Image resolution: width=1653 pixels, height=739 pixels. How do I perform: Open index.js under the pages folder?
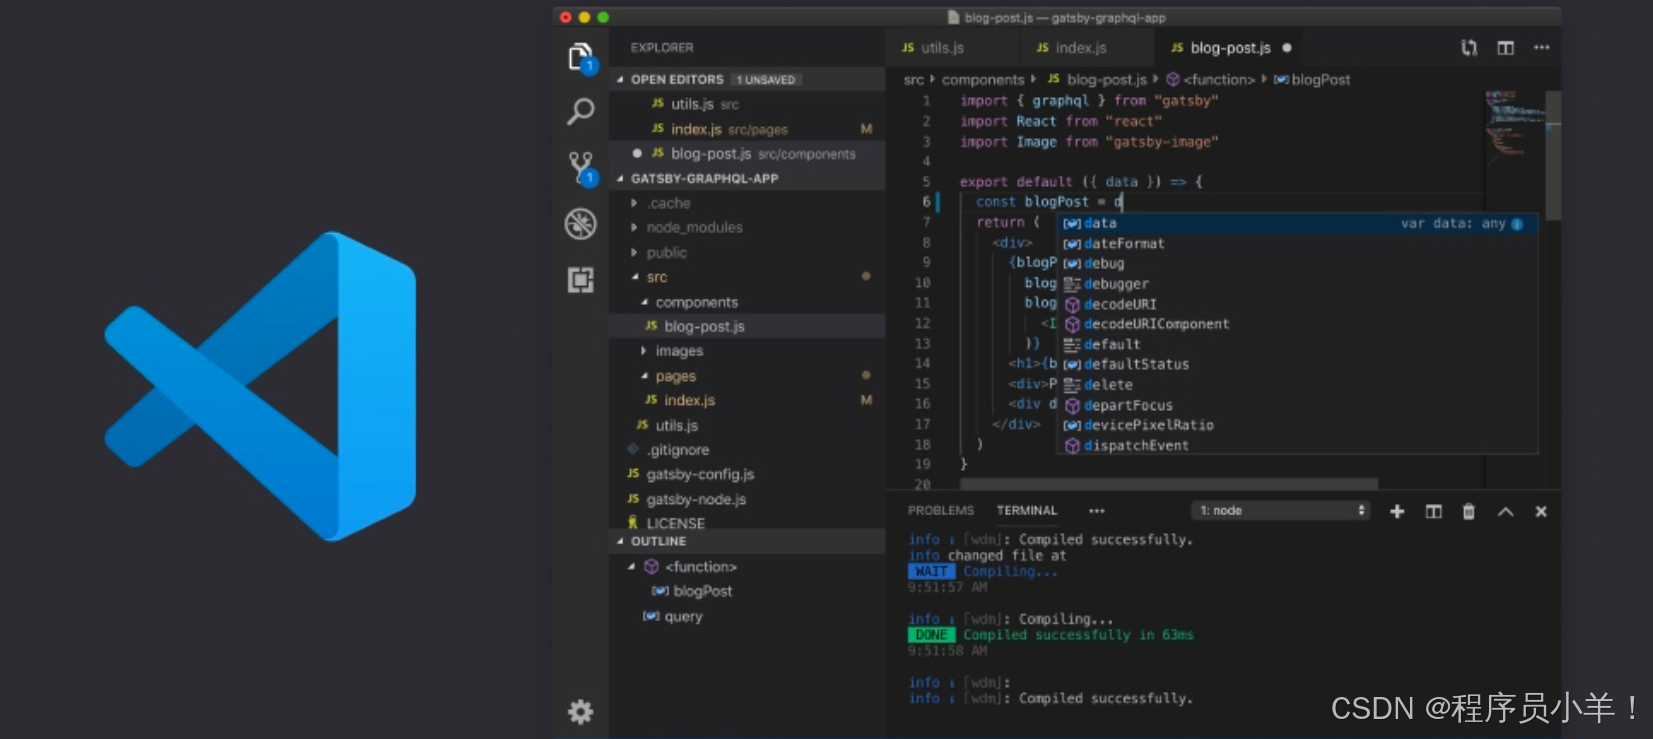pyautogui.click(x=747, y=400)
